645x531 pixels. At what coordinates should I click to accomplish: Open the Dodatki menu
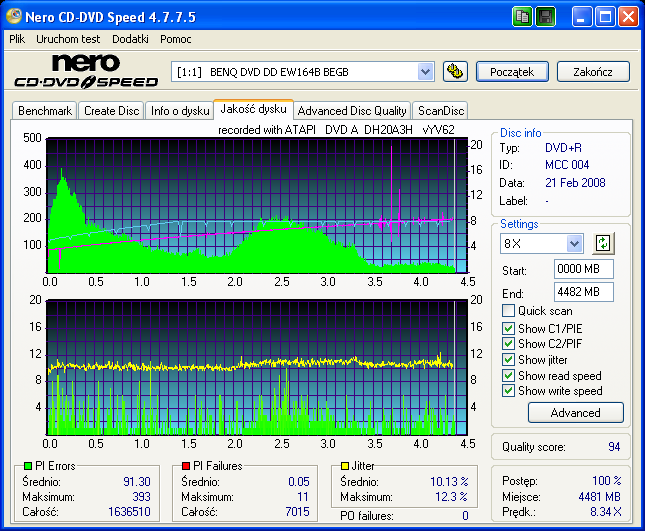130,39
